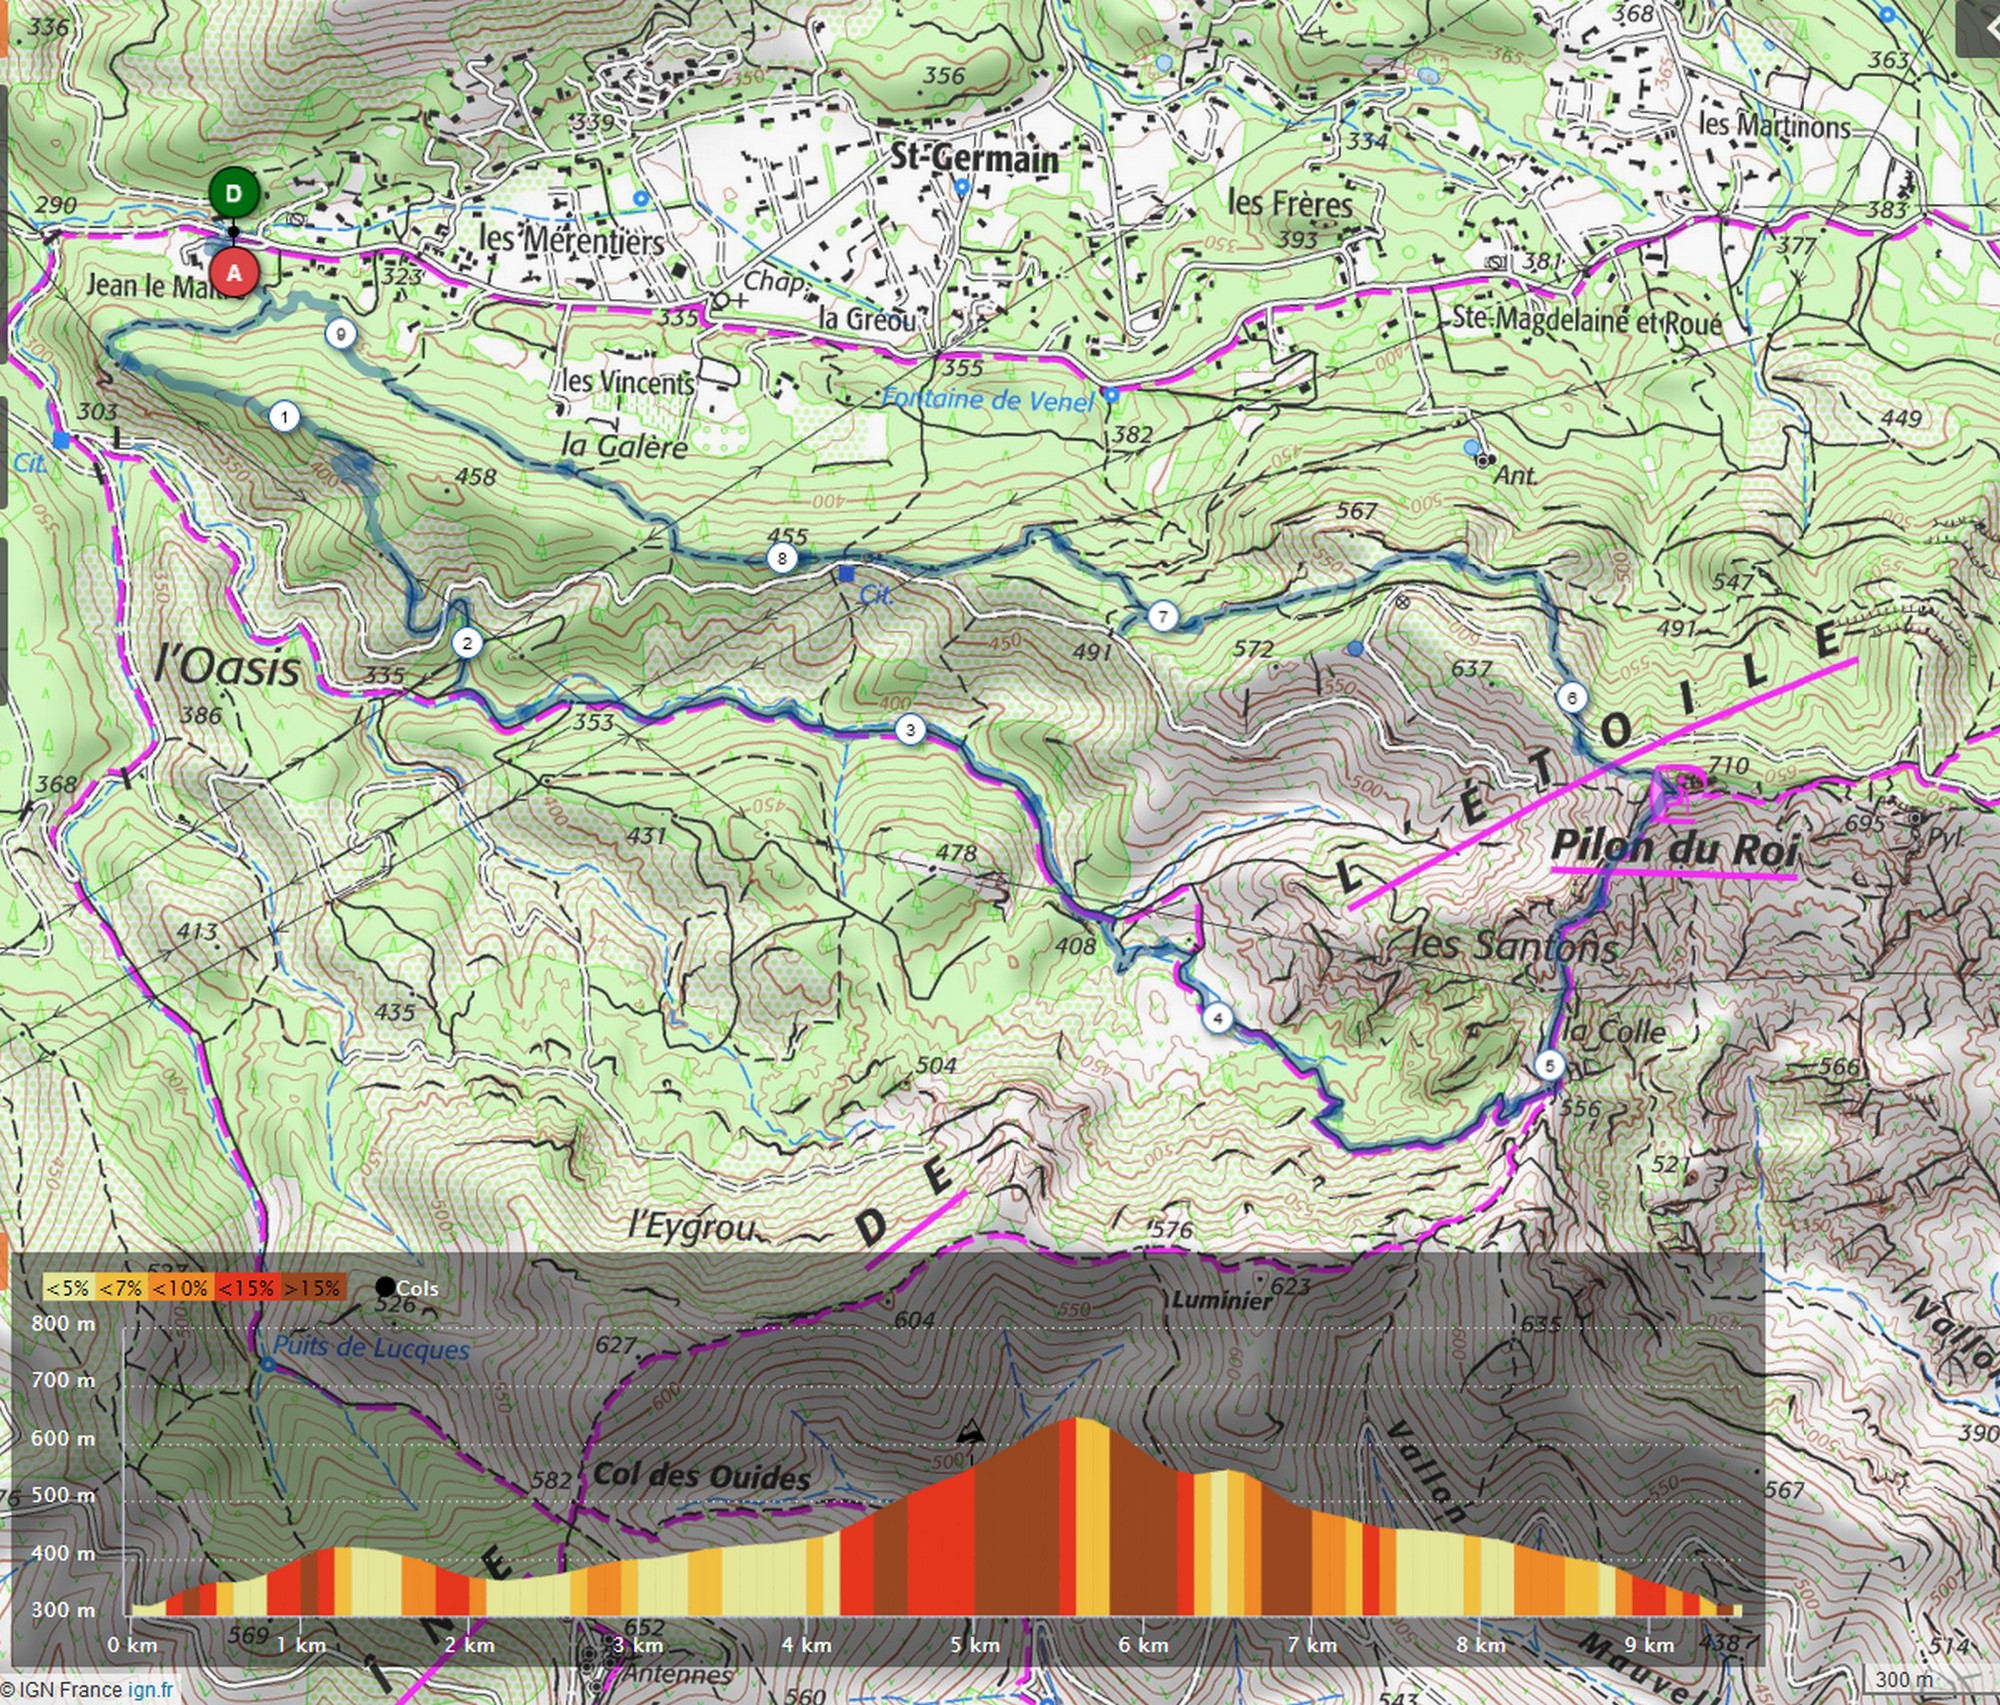The image size is (2000, 1705).
Task: Click the green D departure marker
Action: [234, 193]
